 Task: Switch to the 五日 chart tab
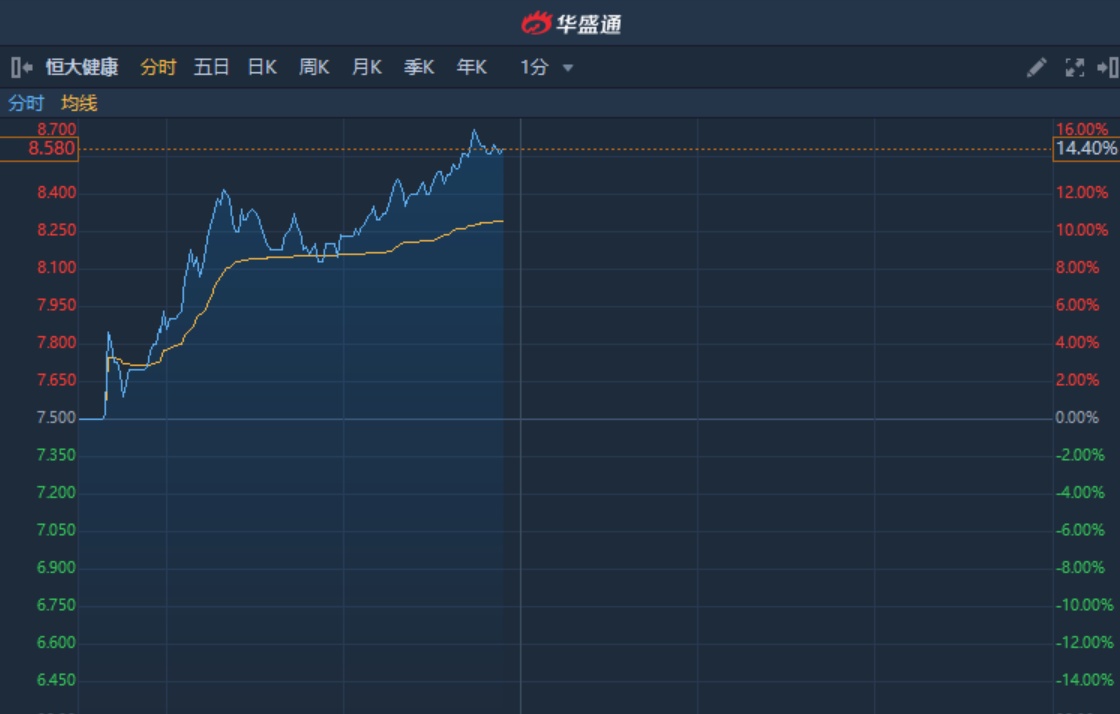tap(211, 68)
